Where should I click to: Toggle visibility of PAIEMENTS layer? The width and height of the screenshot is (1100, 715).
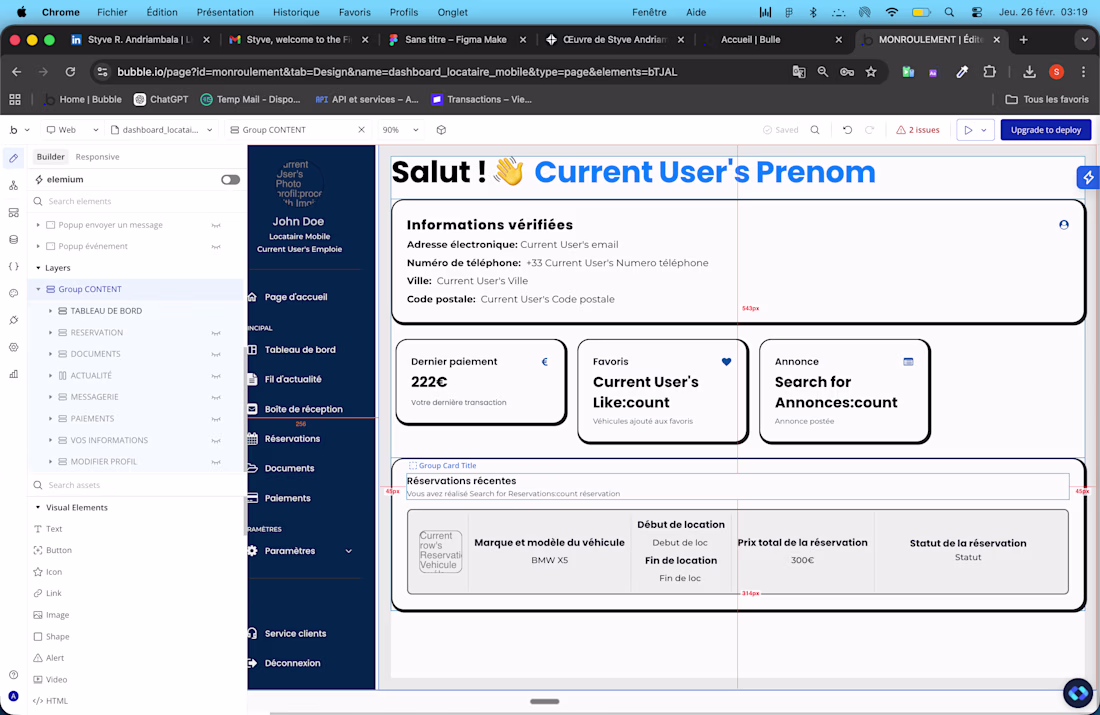[x=216, y=419]
